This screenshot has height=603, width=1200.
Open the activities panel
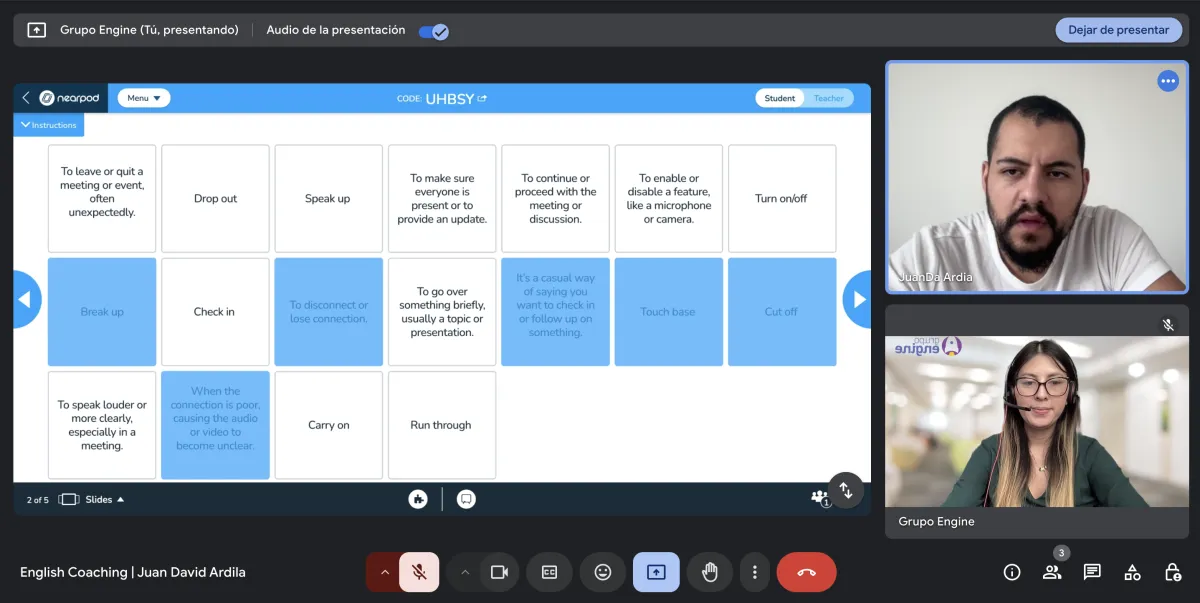tap(1132, 572)
